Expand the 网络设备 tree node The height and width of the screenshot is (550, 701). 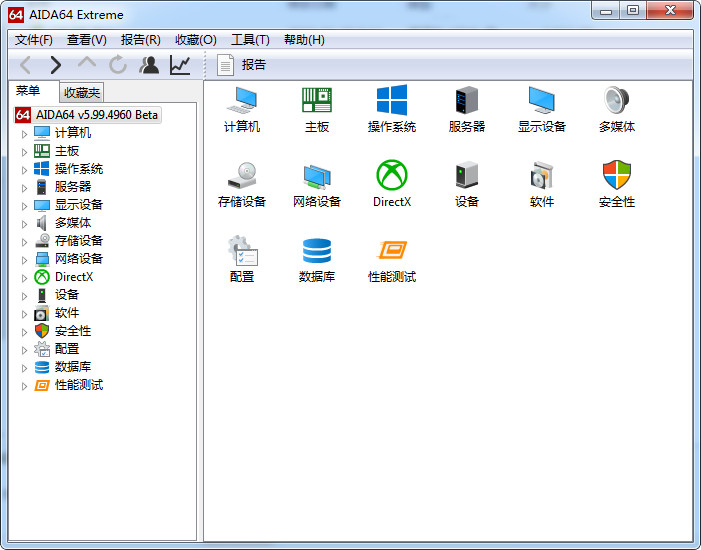[x=24, y=260]
